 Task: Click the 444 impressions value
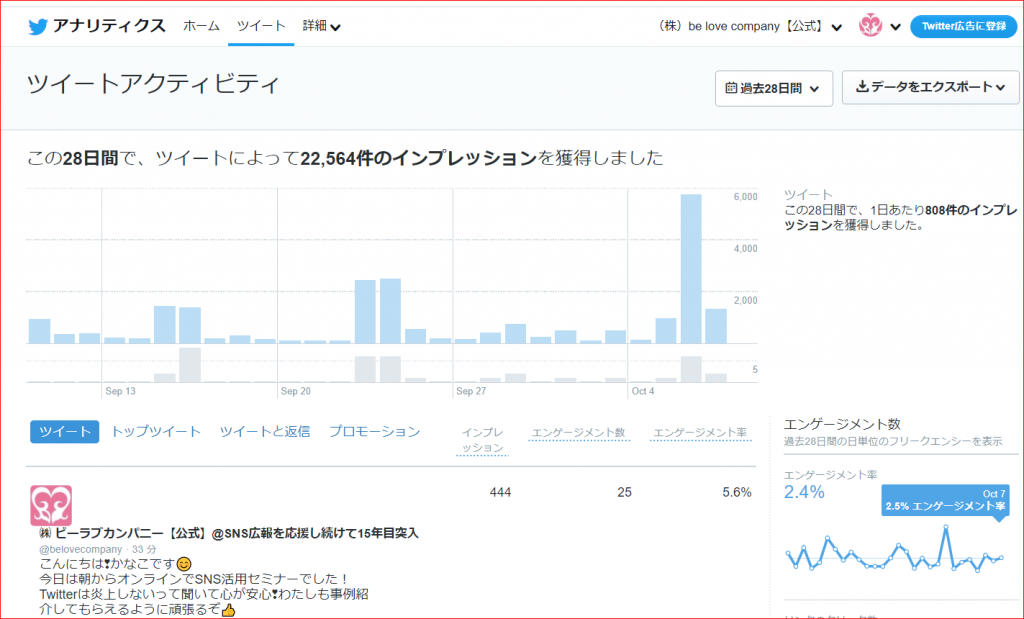pyautogui.click(x=500, y=492)
